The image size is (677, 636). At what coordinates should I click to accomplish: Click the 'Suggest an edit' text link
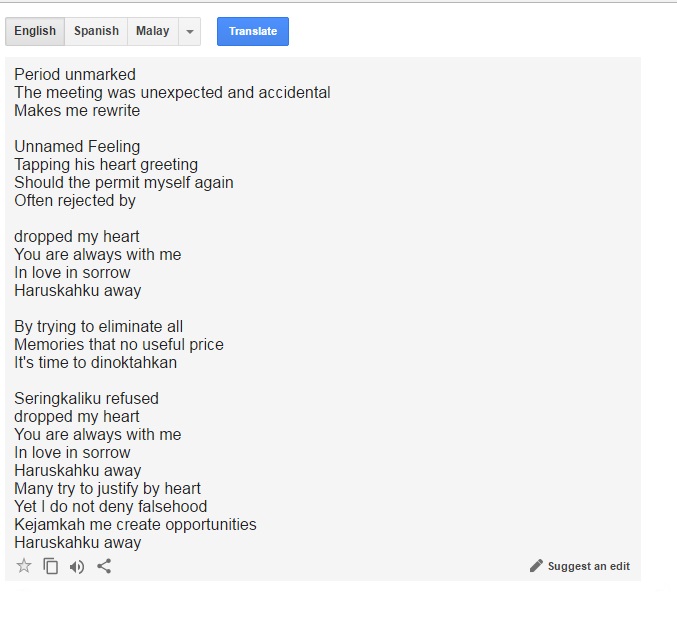coord(588,566)
